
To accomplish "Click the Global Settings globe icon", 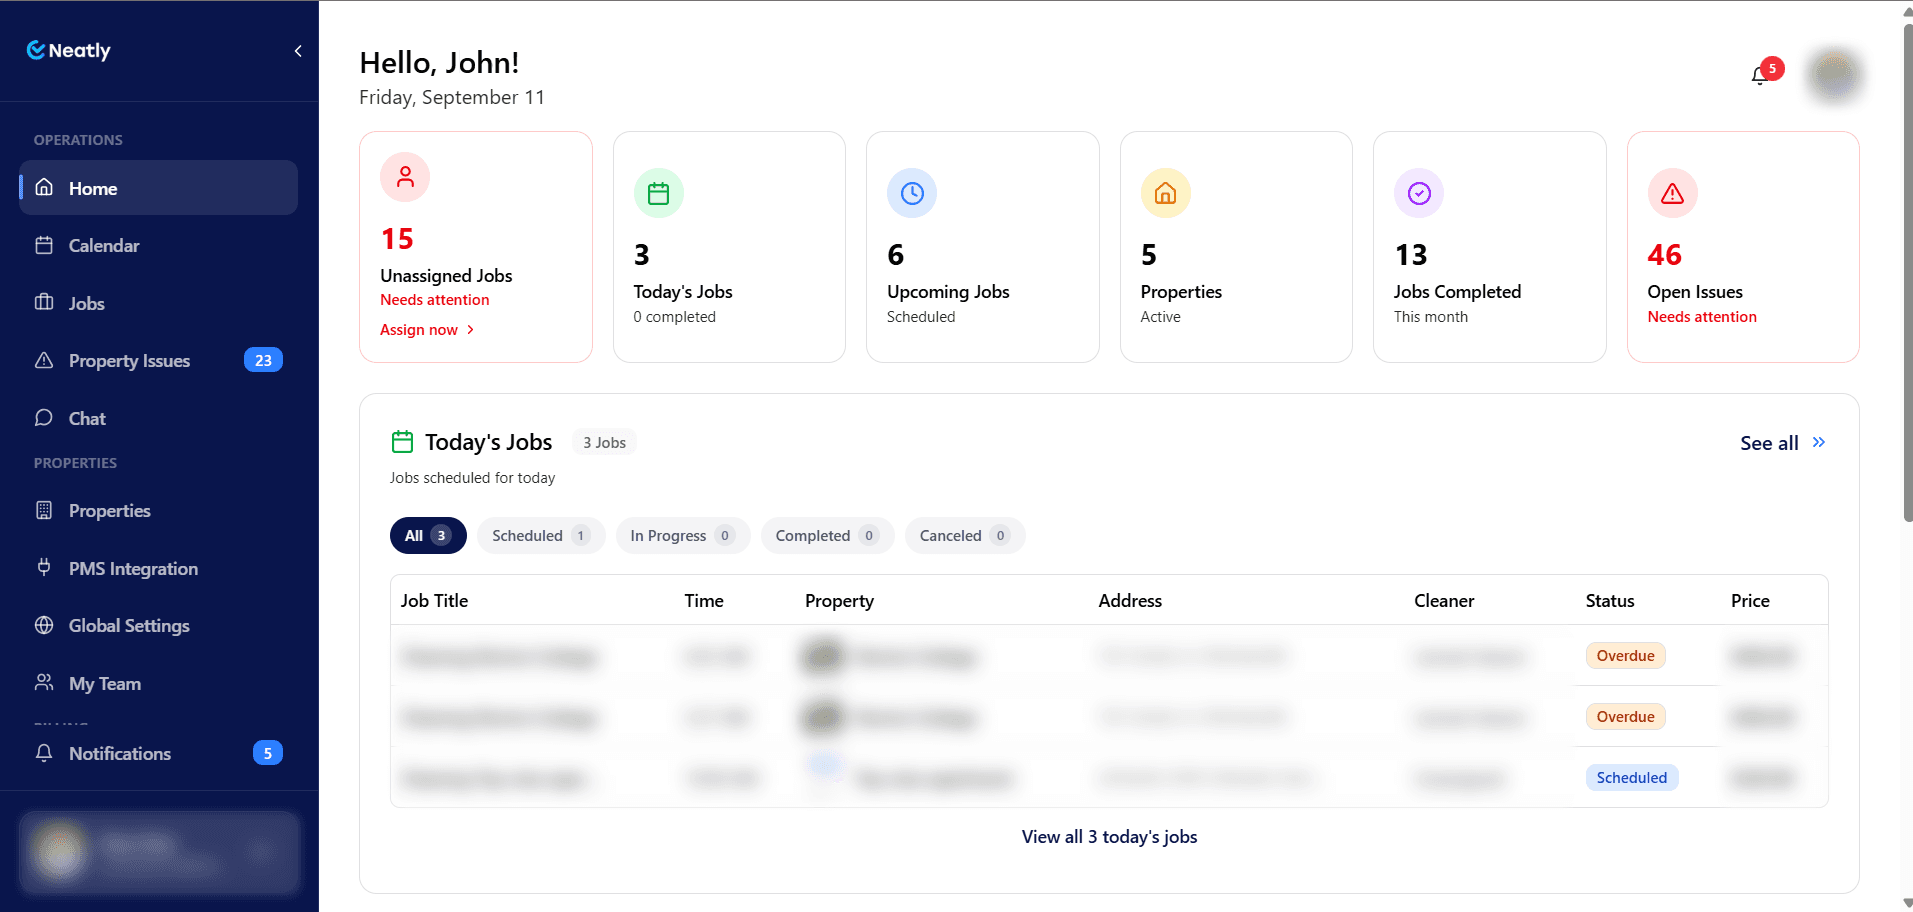I will [x=44, y=625].
